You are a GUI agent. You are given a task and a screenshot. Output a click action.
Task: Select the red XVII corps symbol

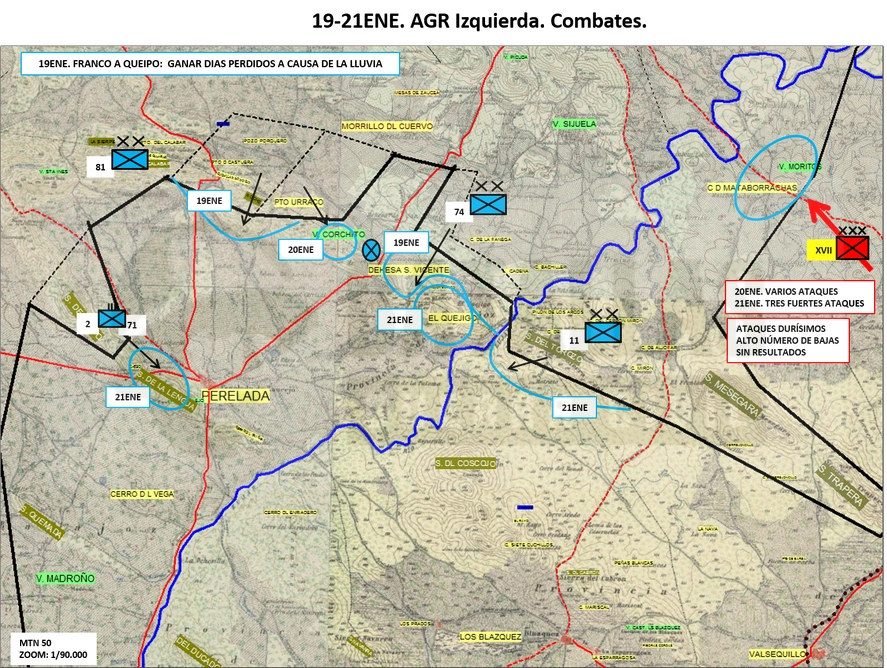click(852, 248)
